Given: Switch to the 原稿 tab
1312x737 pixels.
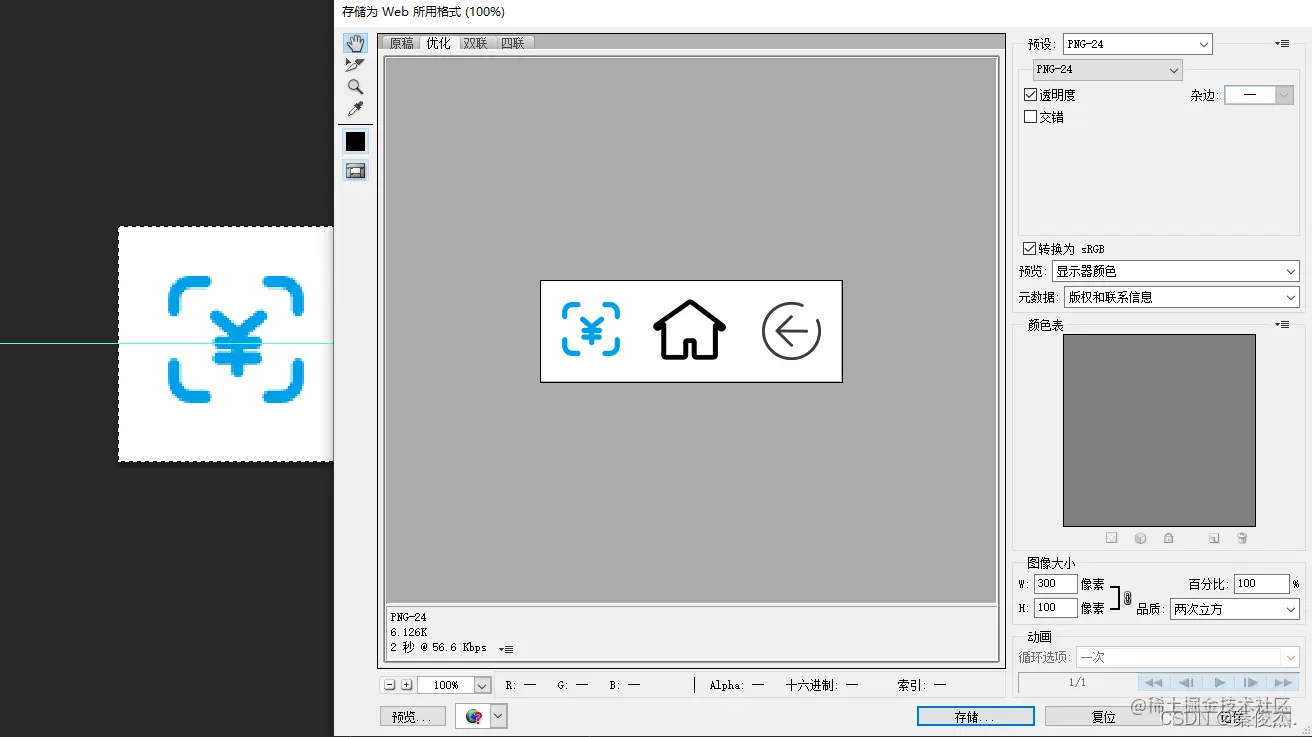Looking at the screenshot, I should [x=401, y=43].
